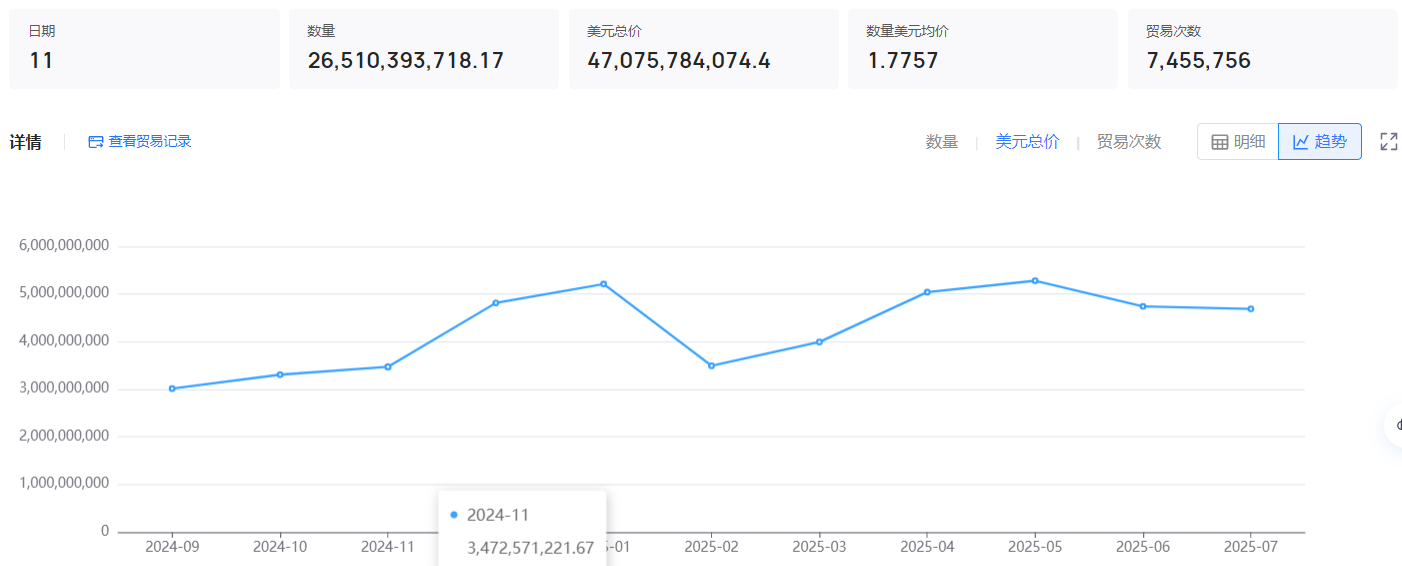
Task: Click the 2025-02 dip data point
Action: 711,366
